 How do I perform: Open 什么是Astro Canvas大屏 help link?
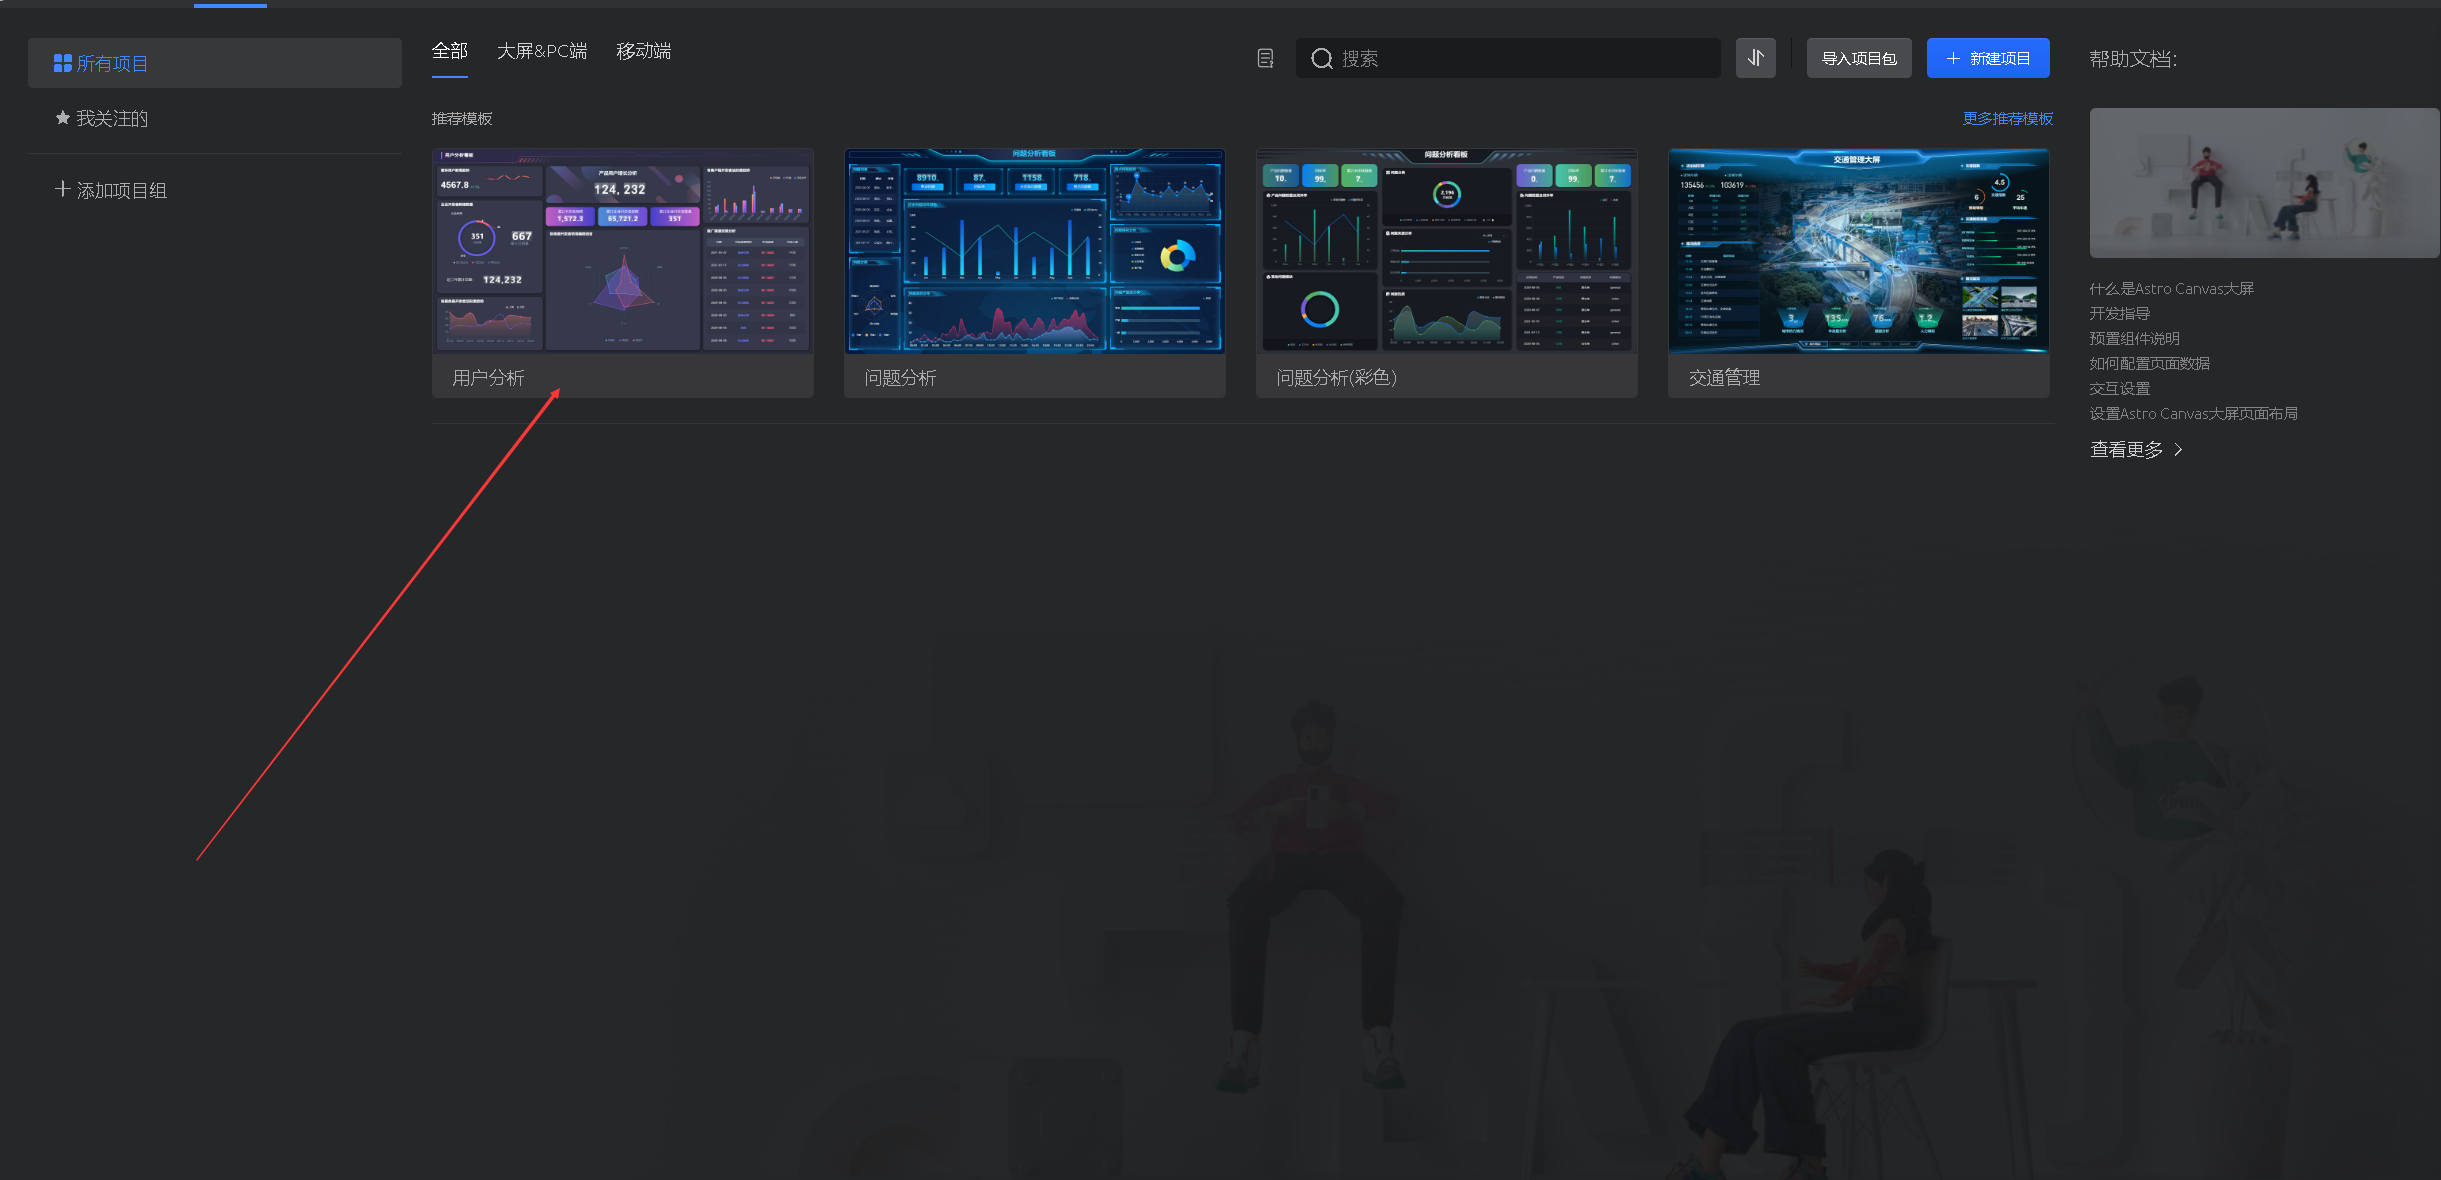(2171, 288)
